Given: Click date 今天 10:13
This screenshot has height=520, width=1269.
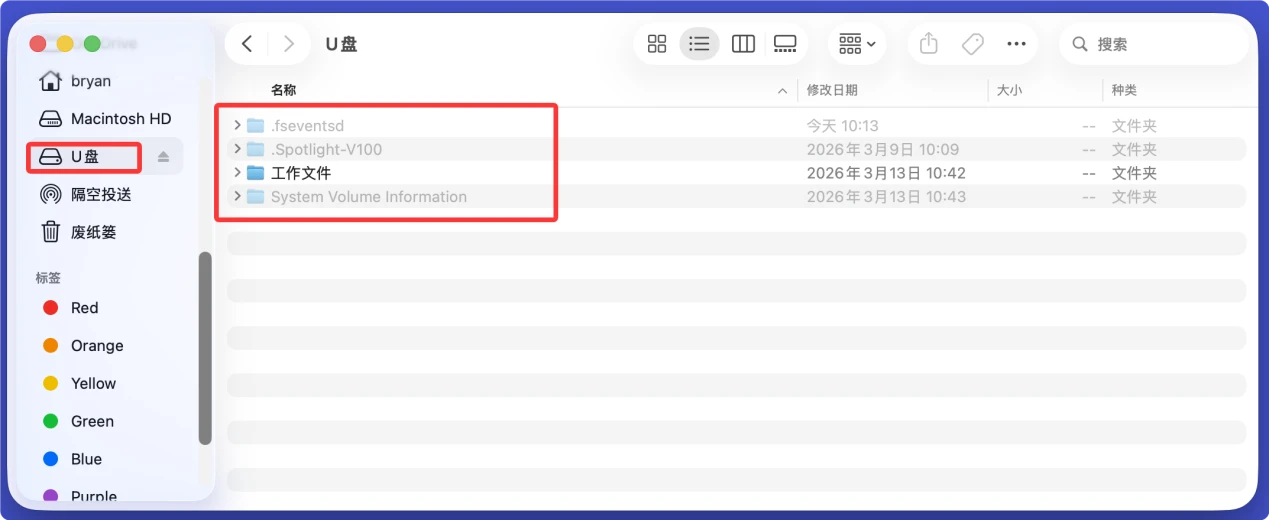Looking at the screenshot, I should 842,126.
